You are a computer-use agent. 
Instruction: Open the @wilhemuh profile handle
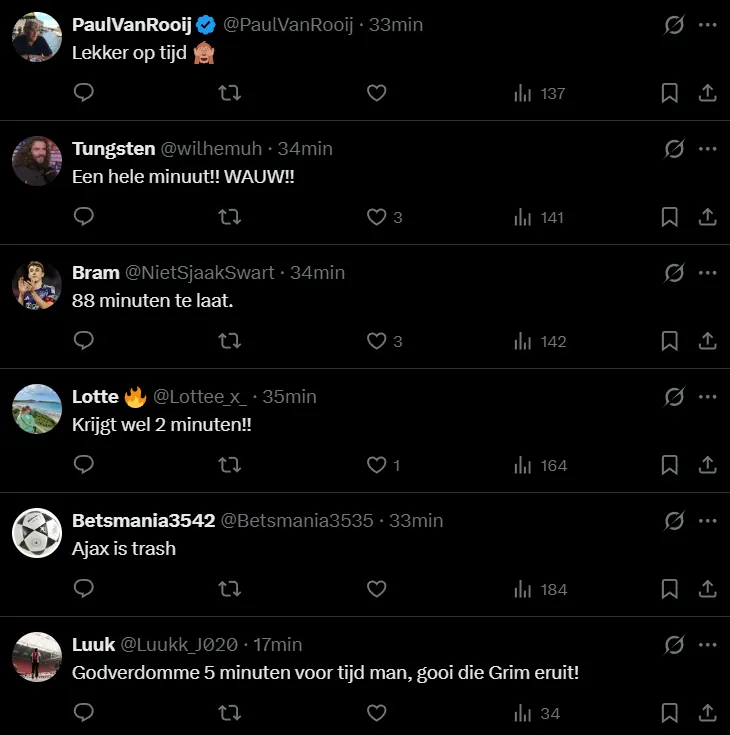click(x=211, y=148)
